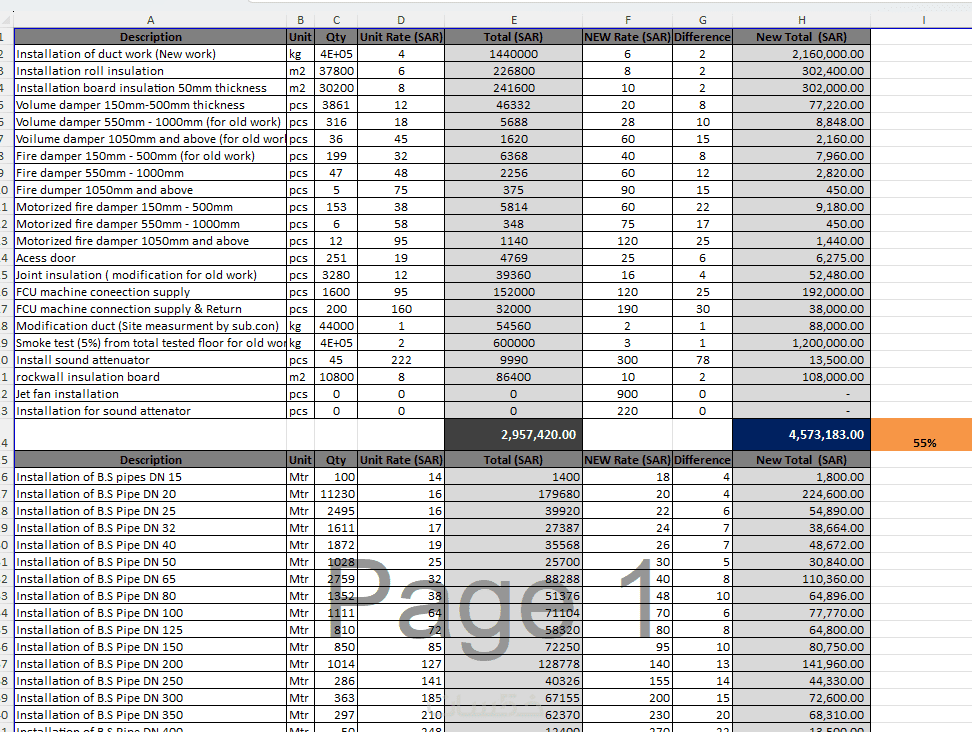This screenshot has width=972, height=732.
Task: Click cell 'Acess door'
Action: pos(151,258)
